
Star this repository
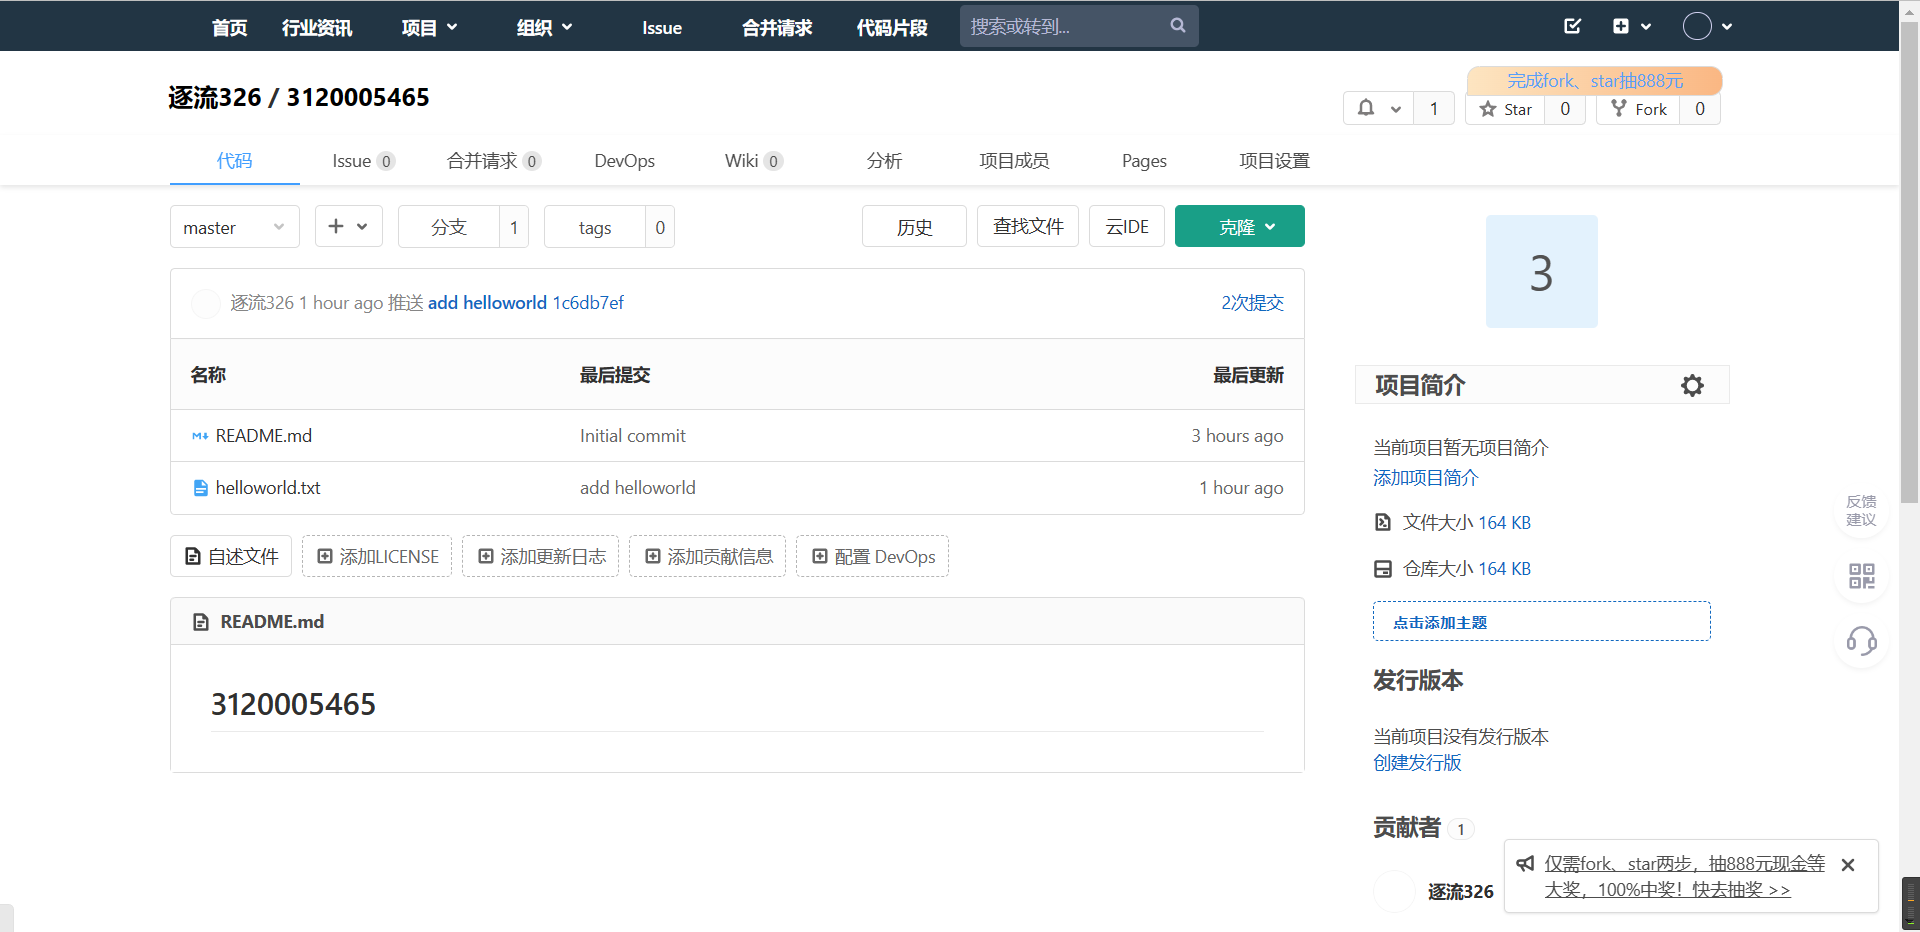pos(1506,109)
